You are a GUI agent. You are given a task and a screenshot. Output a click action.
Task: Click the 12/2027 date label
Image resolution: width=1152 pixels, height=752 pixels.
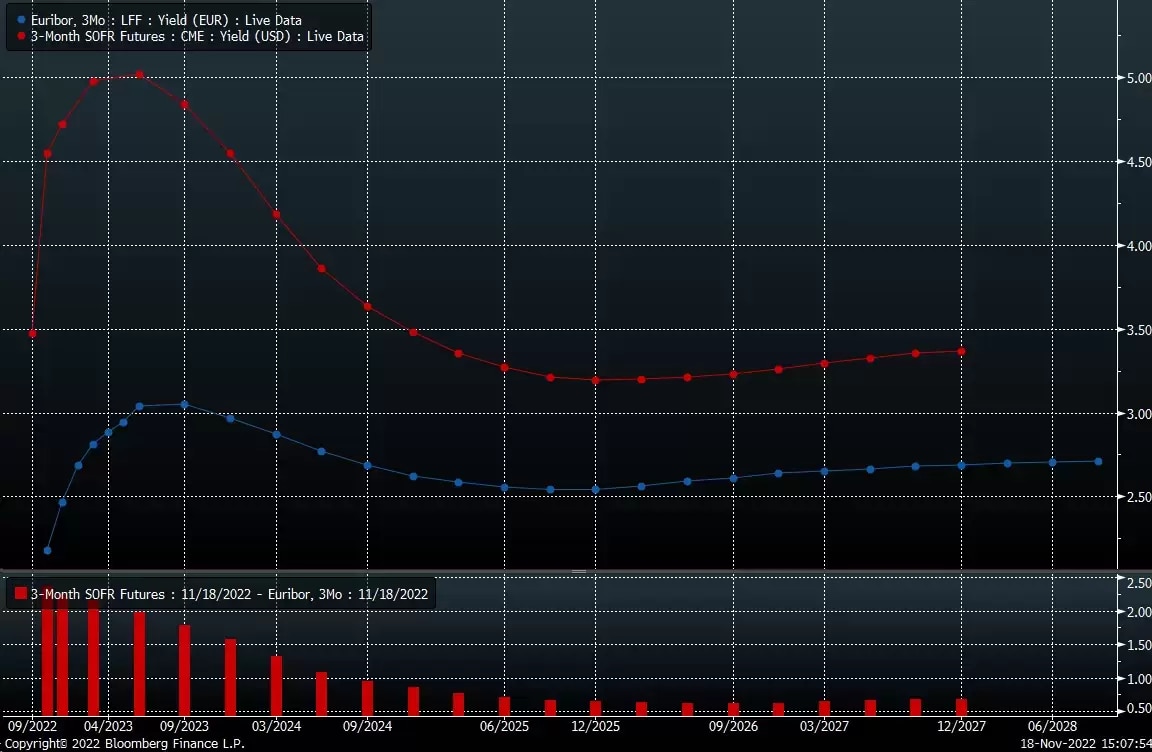[x=961, y=726]
